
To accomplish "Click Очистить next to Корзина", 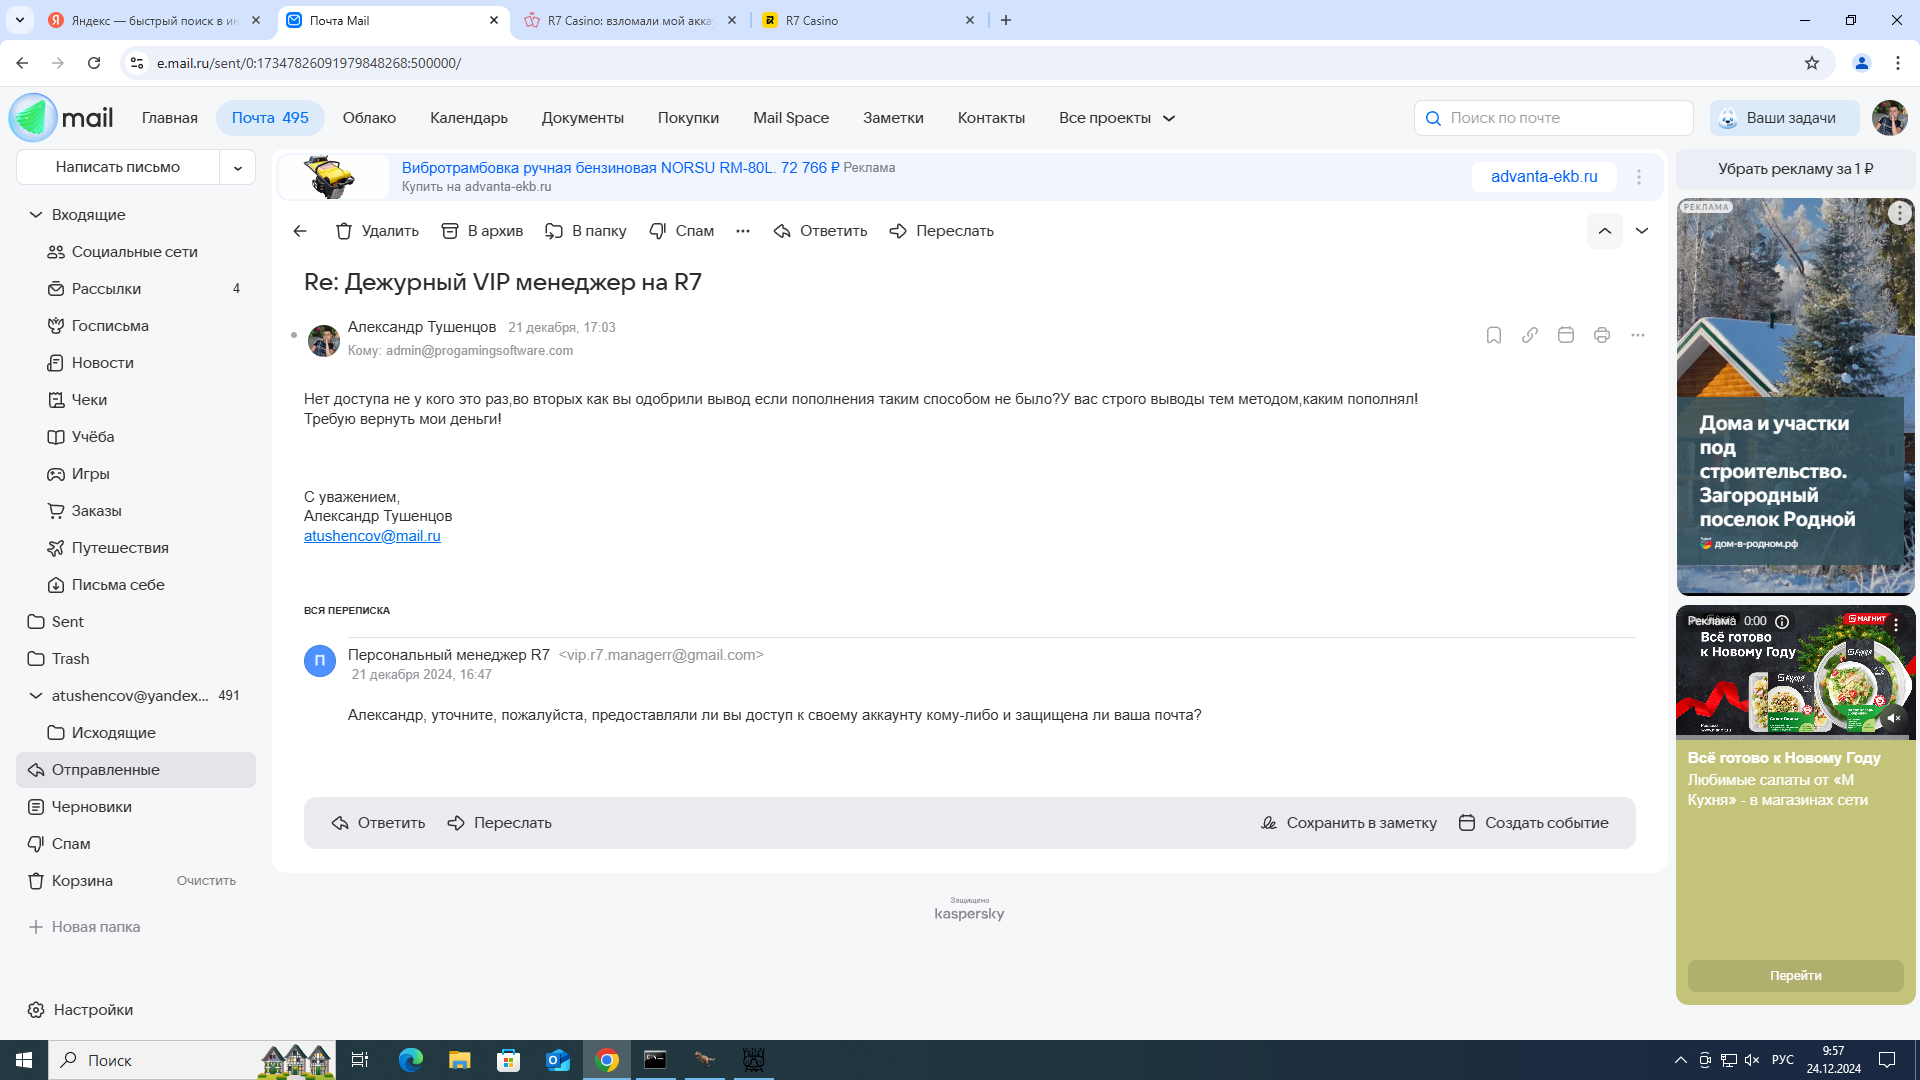I will point(206,881).
